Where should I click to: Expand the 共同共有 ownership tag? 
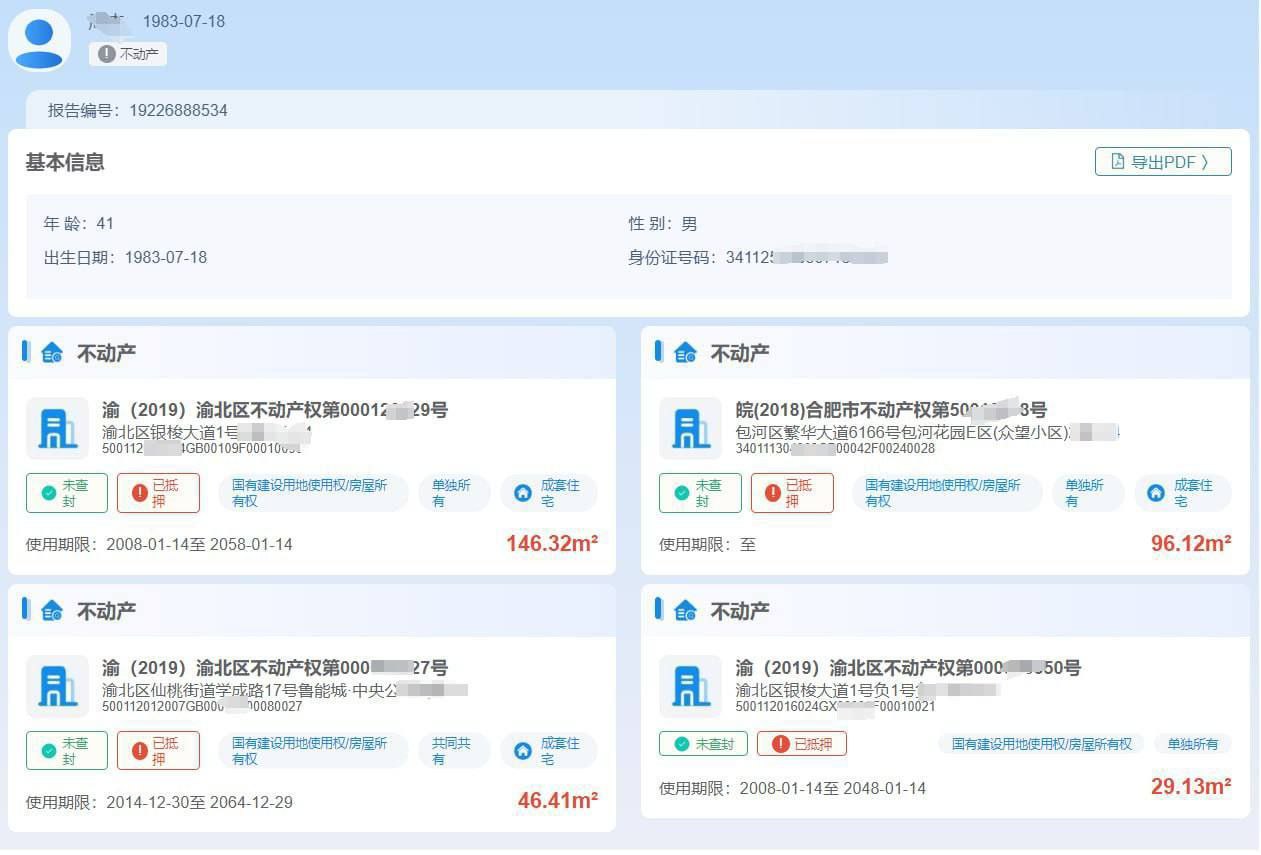click(452, 750)
